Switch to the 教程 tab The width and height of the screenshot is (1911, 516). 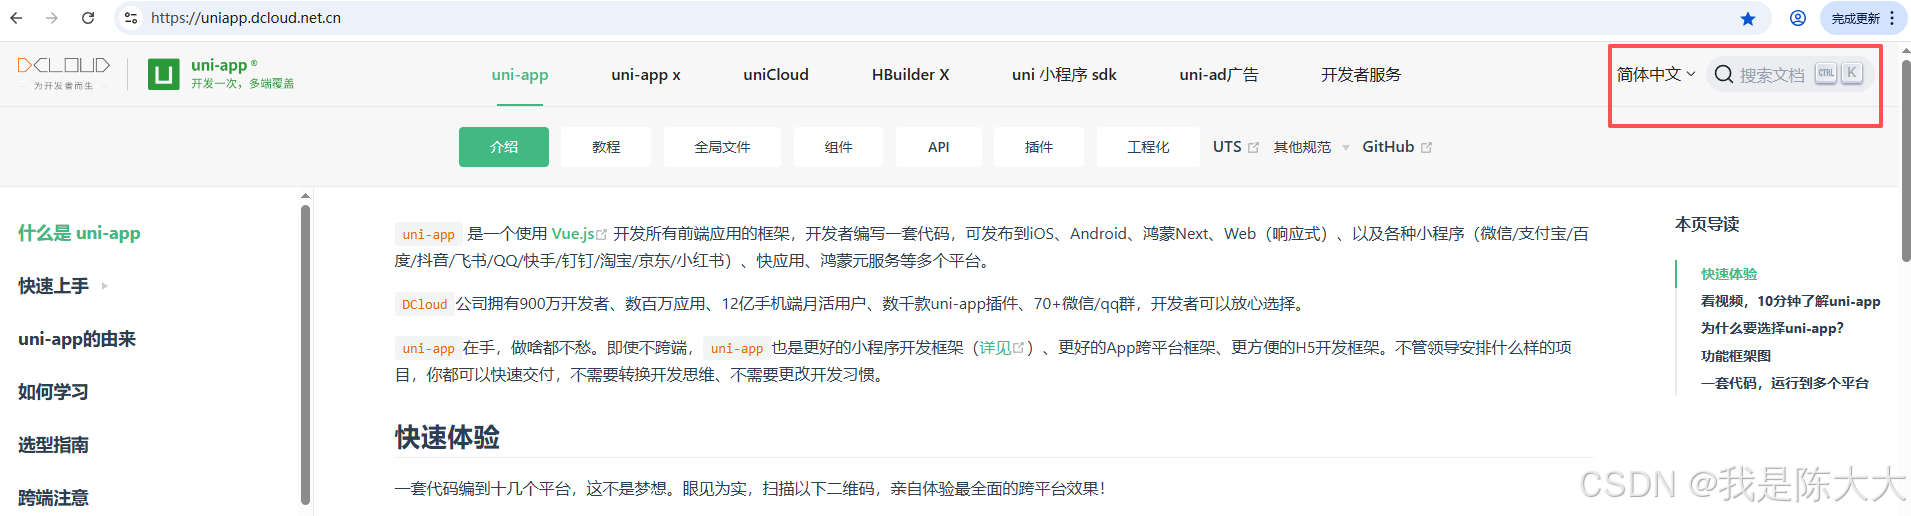pos(606,147)
